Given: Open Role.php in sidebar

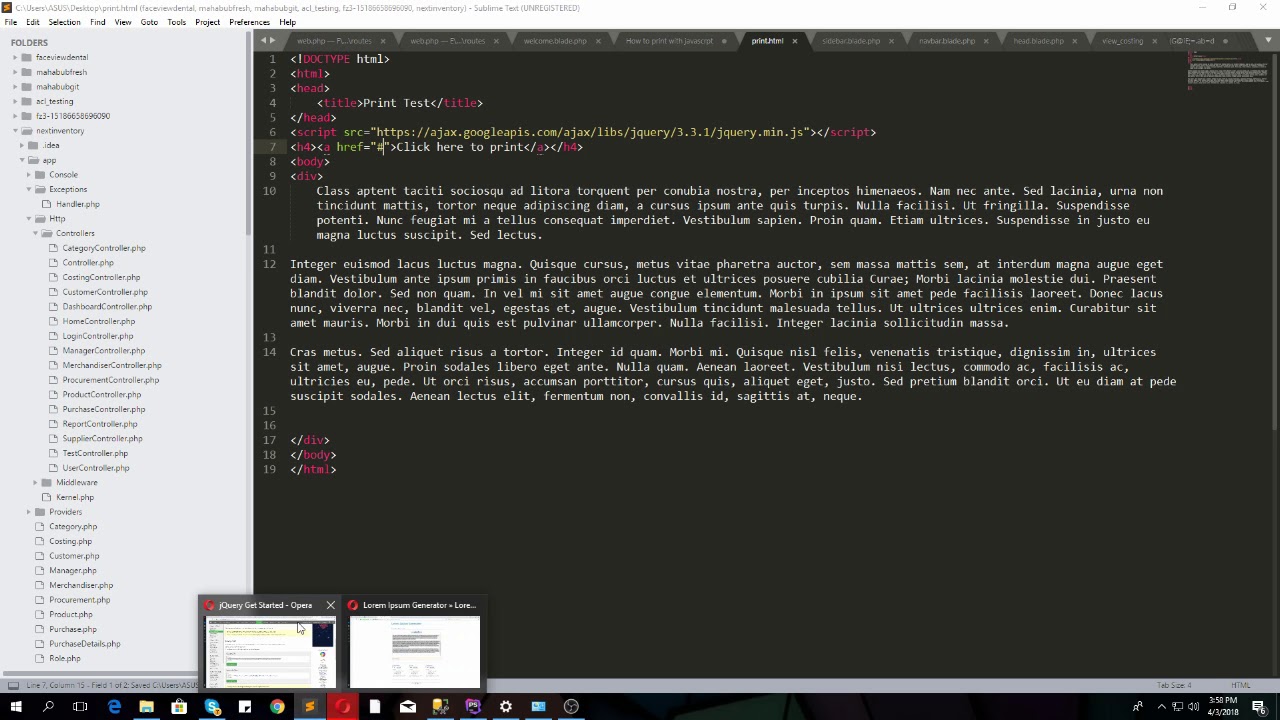Looking at the screenshot, I should [x=65, y=659].
